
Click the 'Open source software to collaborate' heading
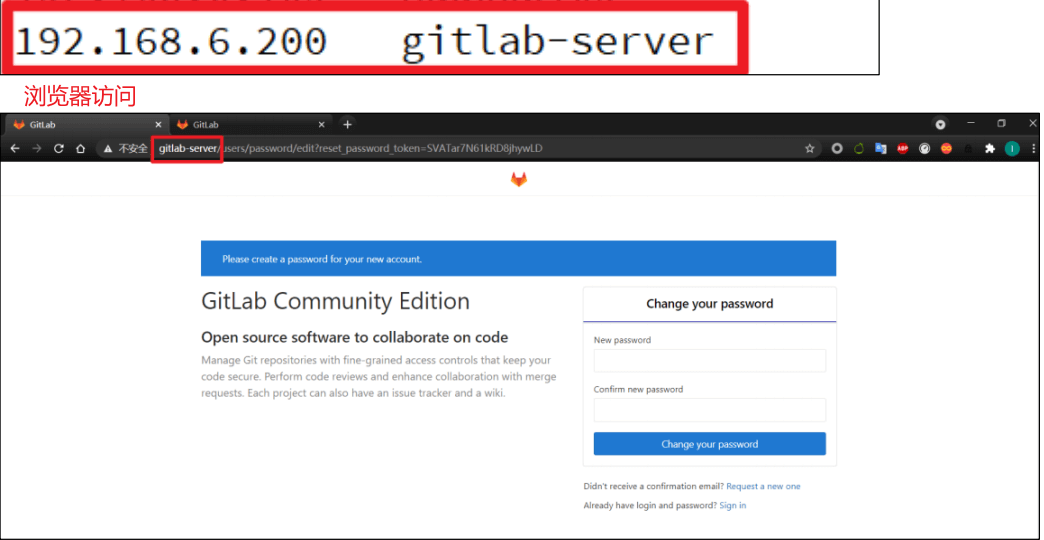[x=355, y=337]
